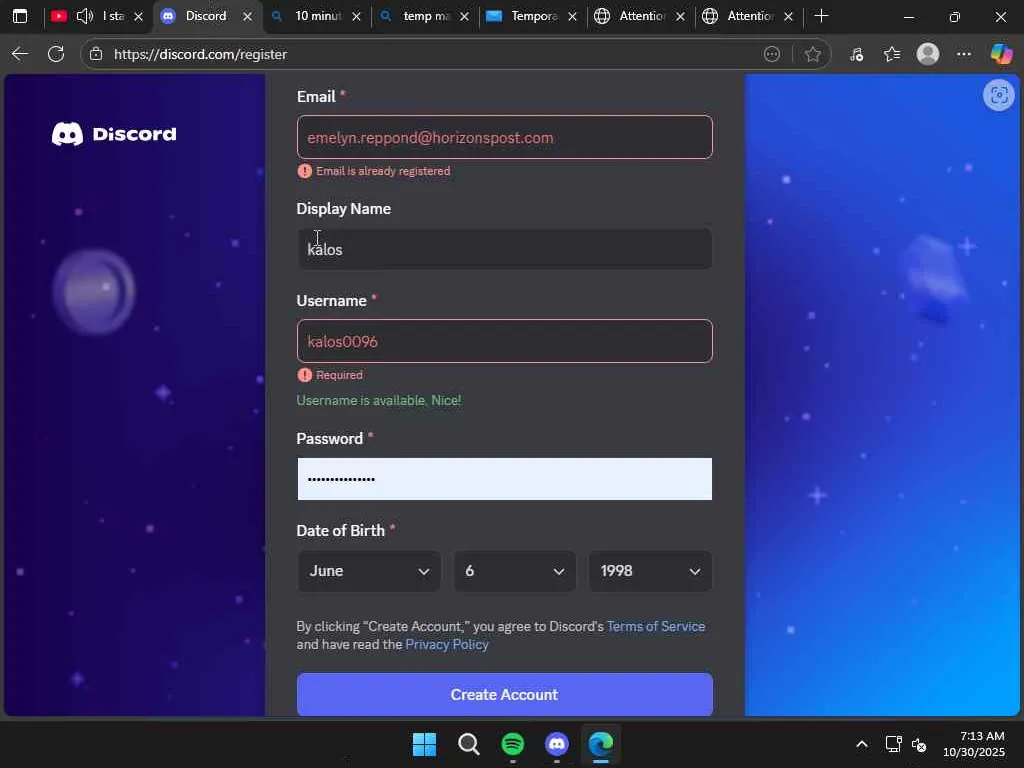Screen dimensions: 1024x768
Task: Open the month dropdown showing June
Action: [369, 571]
